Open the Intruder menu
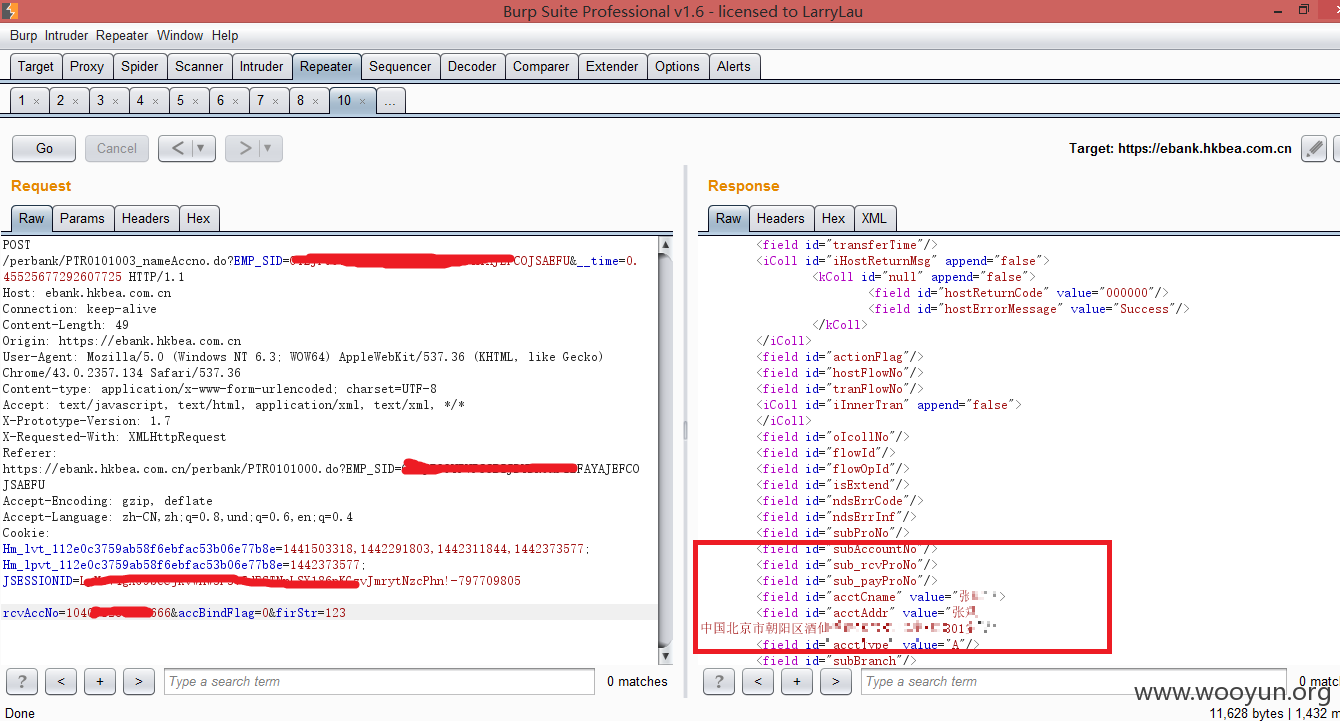The image size is (1340, 721). 66,35
